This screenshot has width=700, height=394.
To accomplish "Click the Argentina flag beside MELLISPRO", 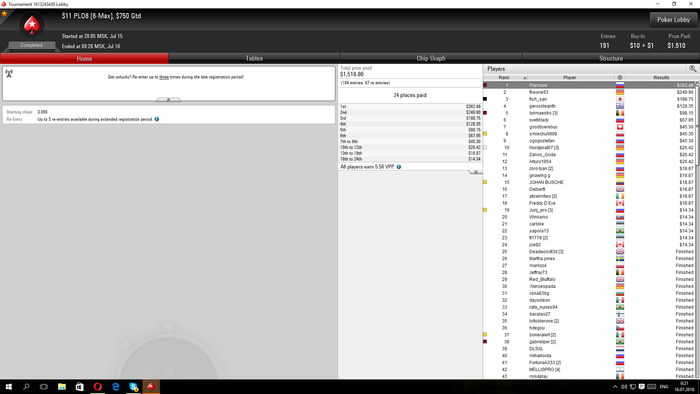I will pyautogui.click(x=620, y=369).
